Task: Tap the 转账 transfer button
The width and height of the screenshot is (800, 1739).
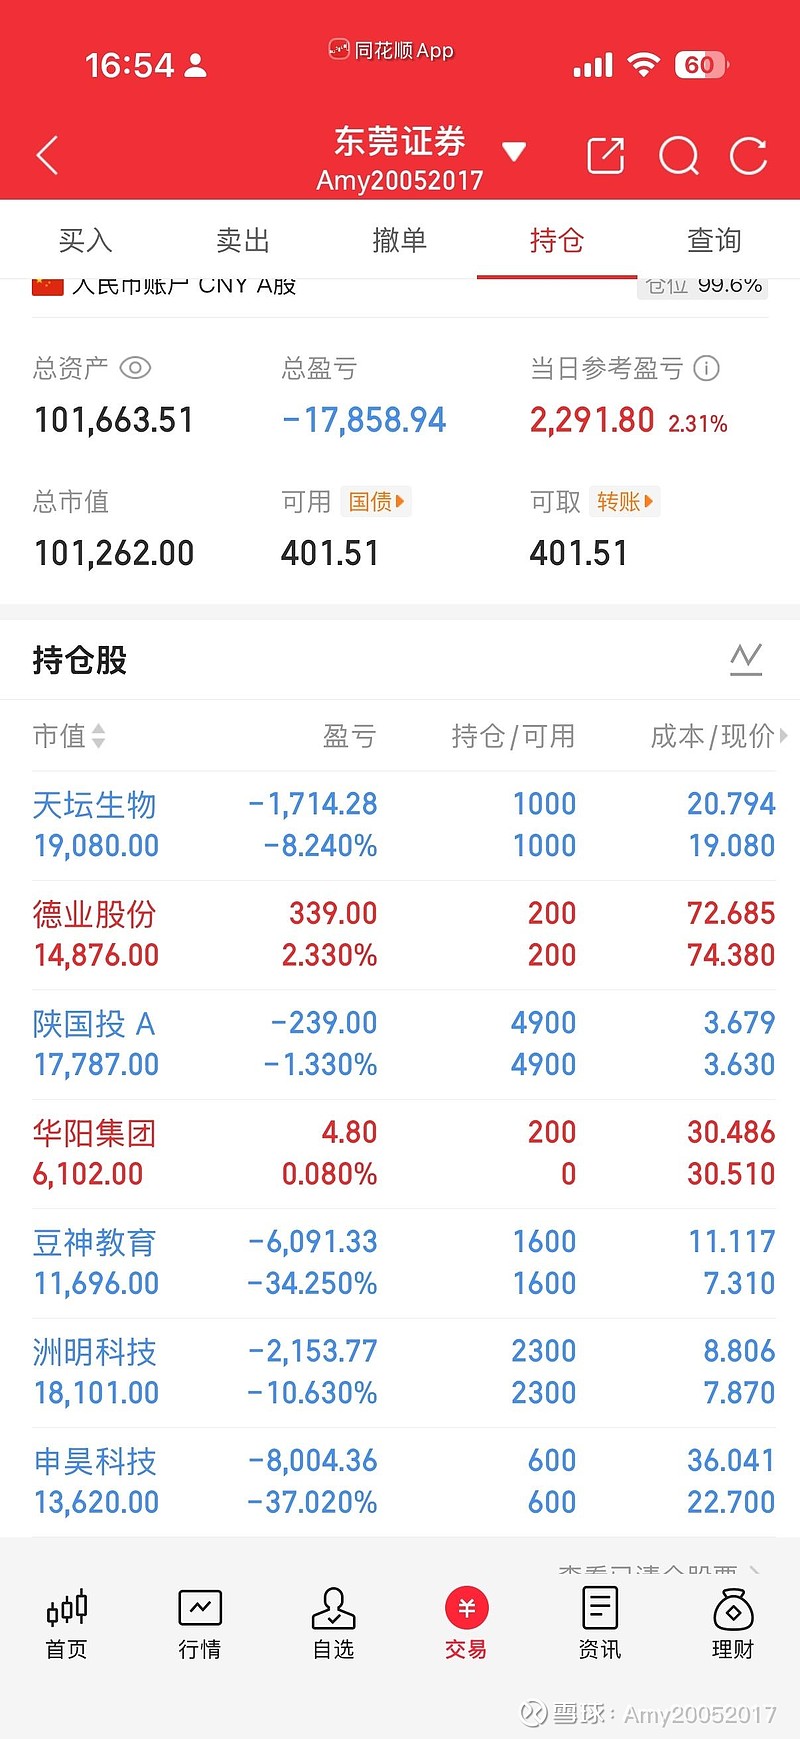Action: [x=624, y=501]
